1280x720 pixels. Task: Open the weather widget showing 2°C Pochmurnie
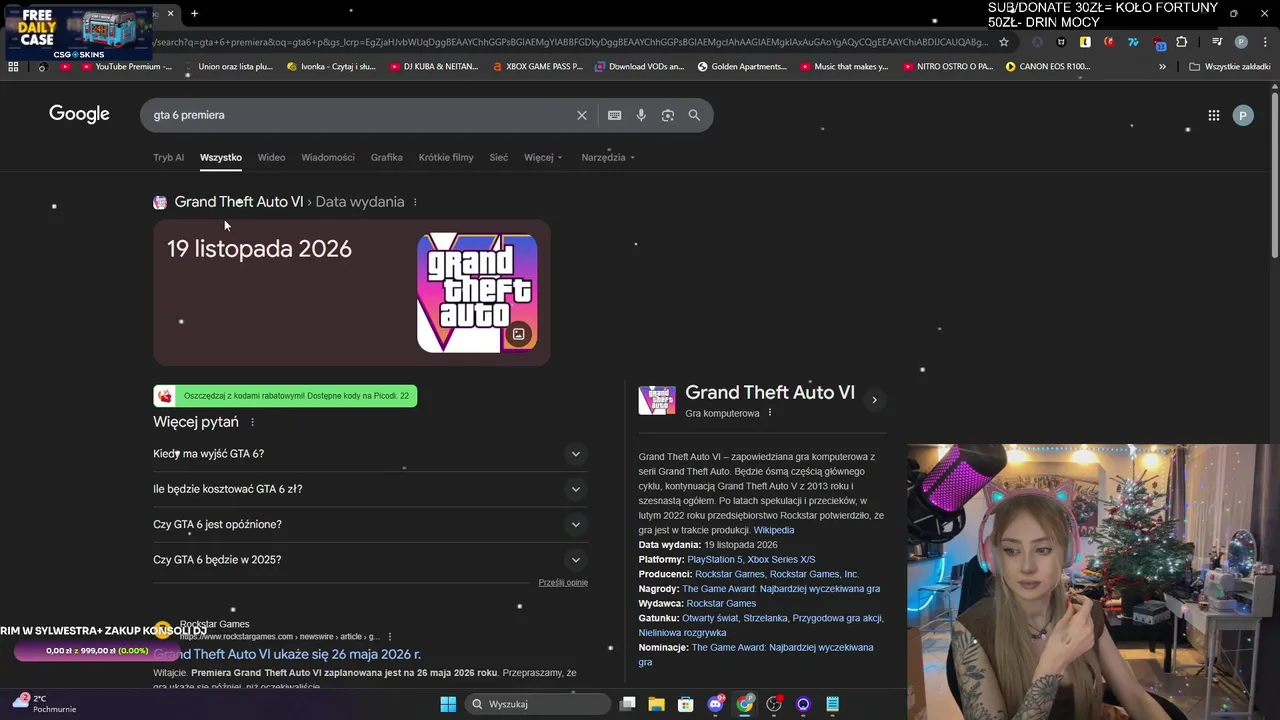click(45, 704)
